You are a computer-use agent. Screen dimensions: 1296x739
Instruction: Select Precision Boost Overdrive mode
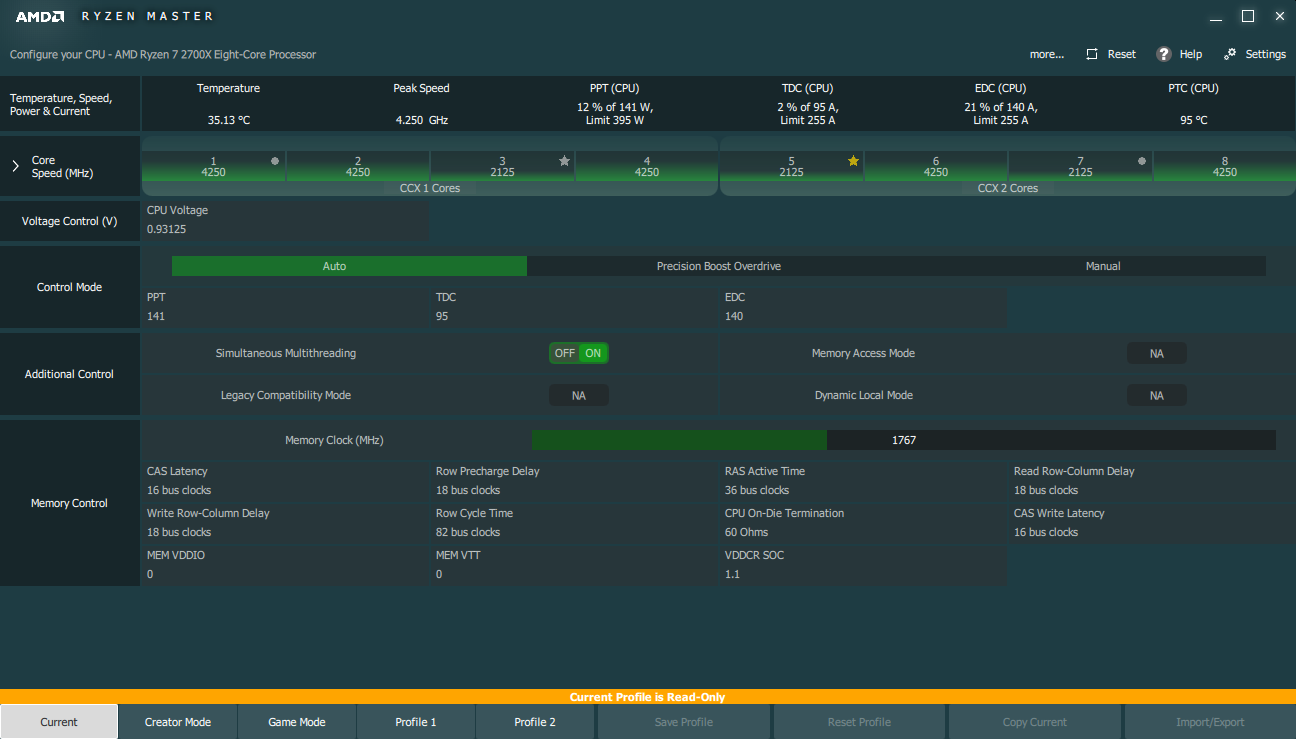point(719,266)
